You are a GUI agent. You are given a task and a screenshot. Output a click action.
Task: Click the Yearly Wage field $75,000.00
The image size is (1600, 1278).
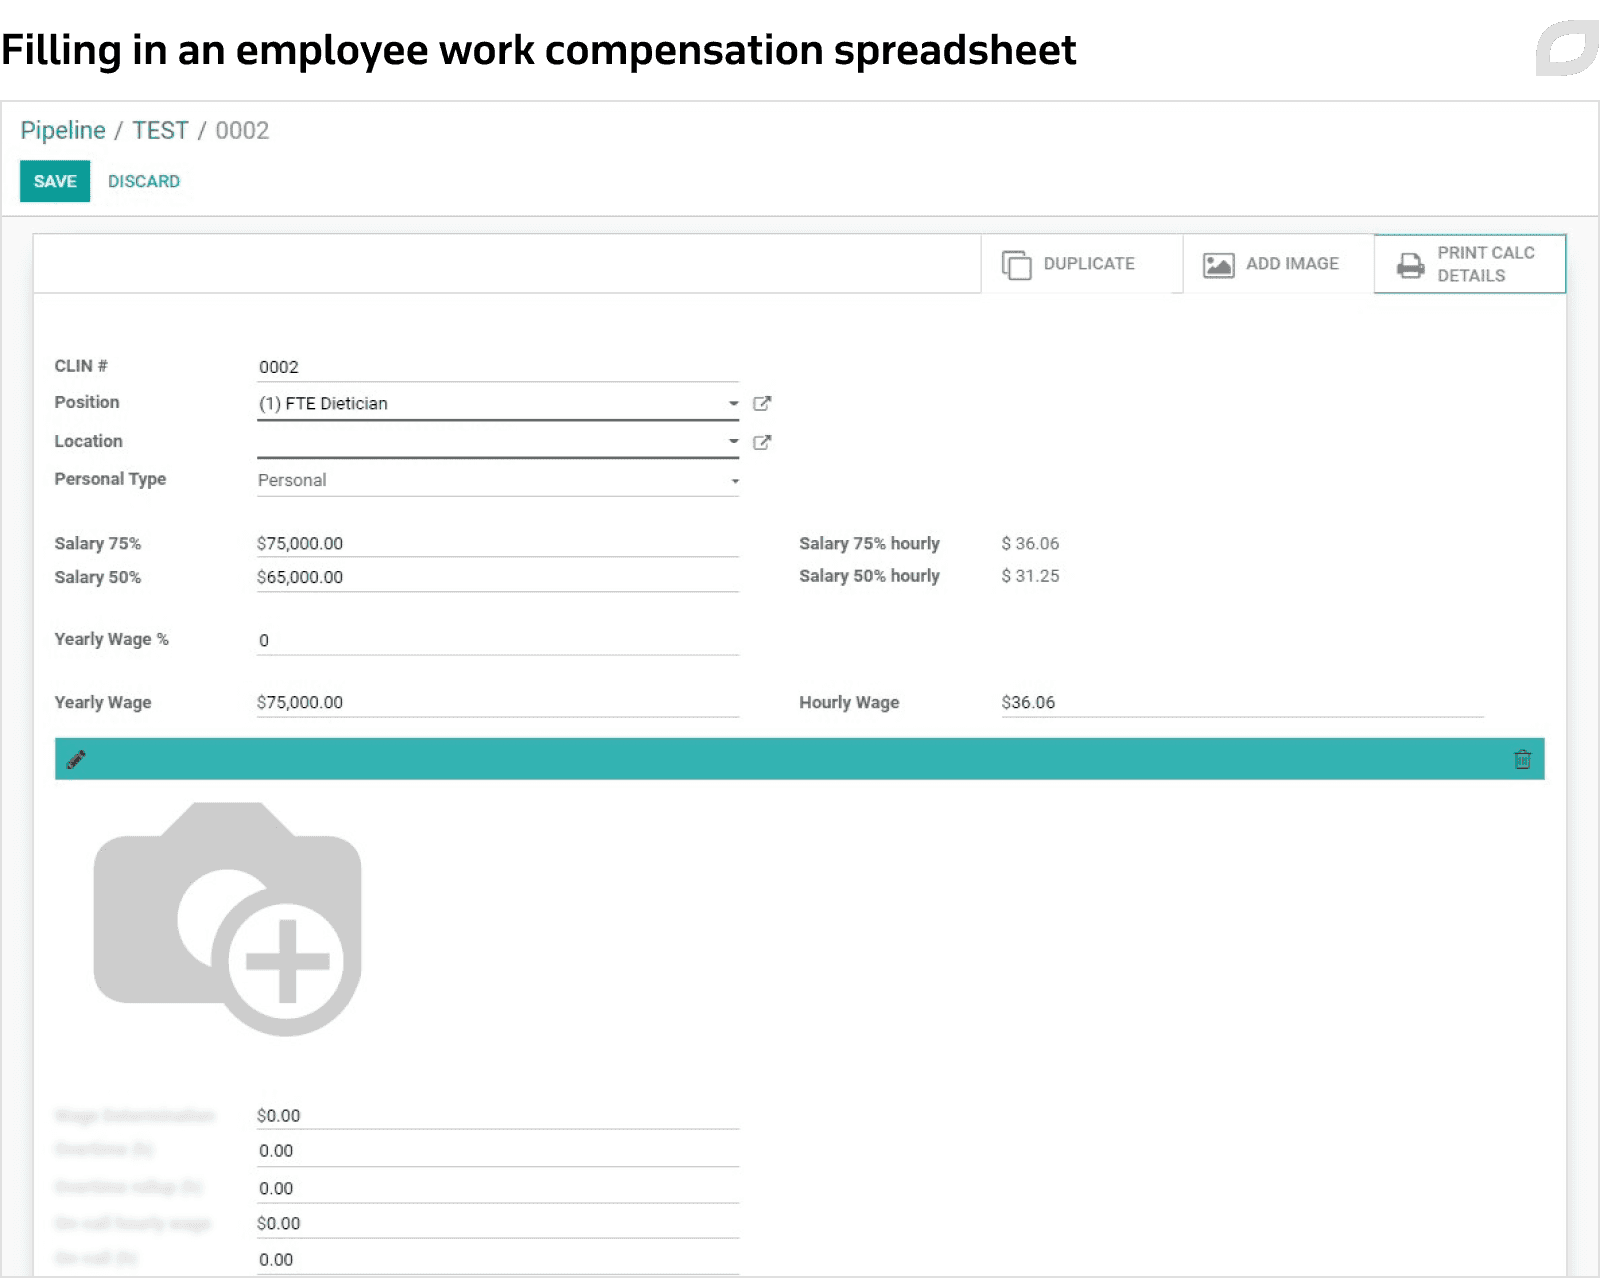(498, 702)
